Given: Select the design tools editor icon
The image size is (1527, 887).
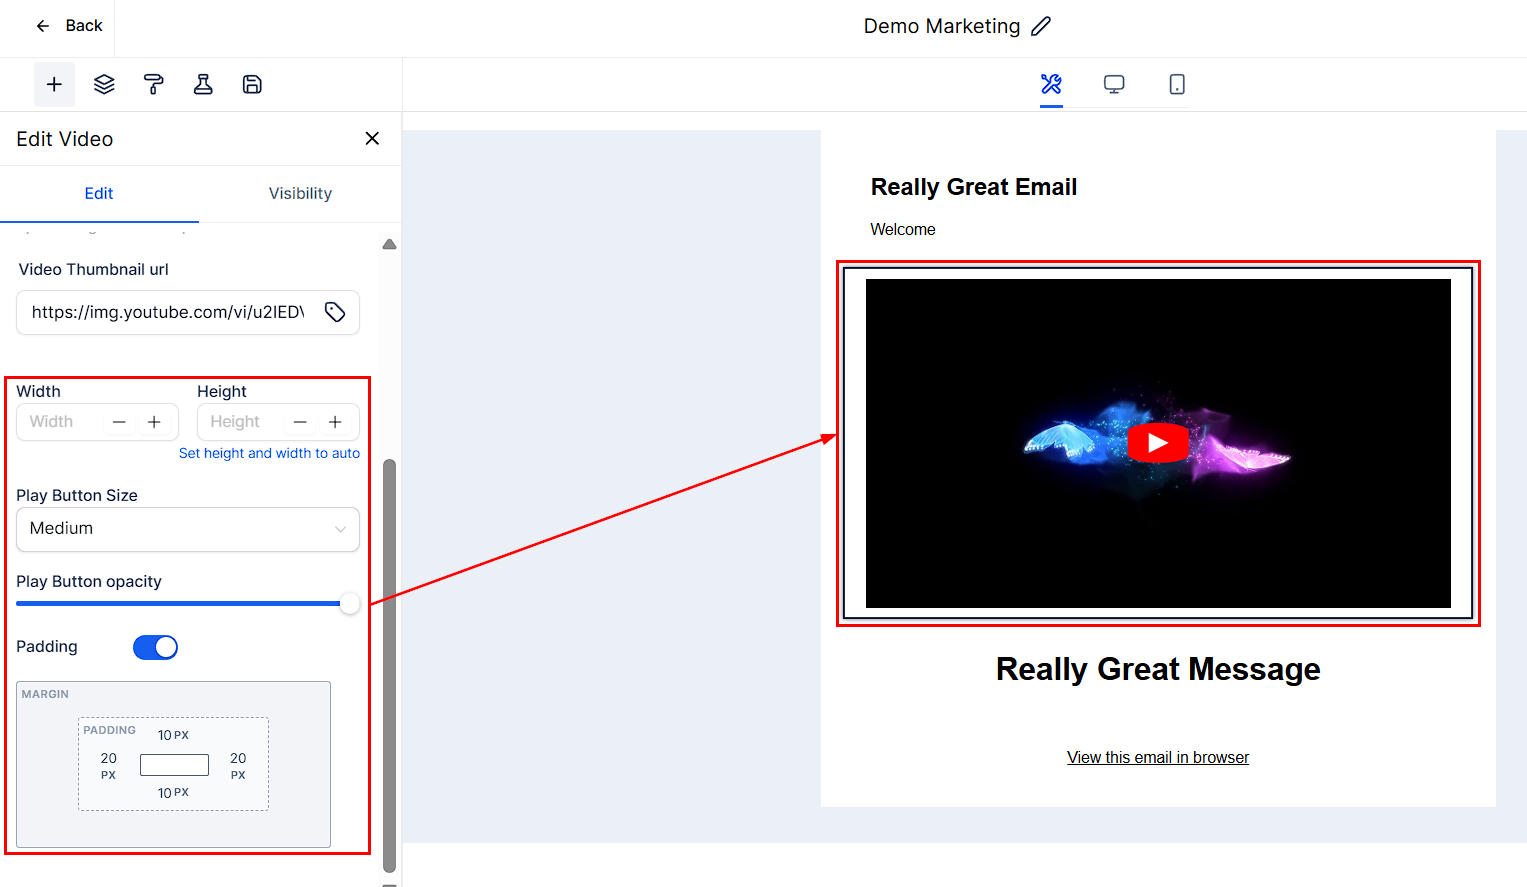Looking at the screenshot, I should click(x=1051, y=85).
